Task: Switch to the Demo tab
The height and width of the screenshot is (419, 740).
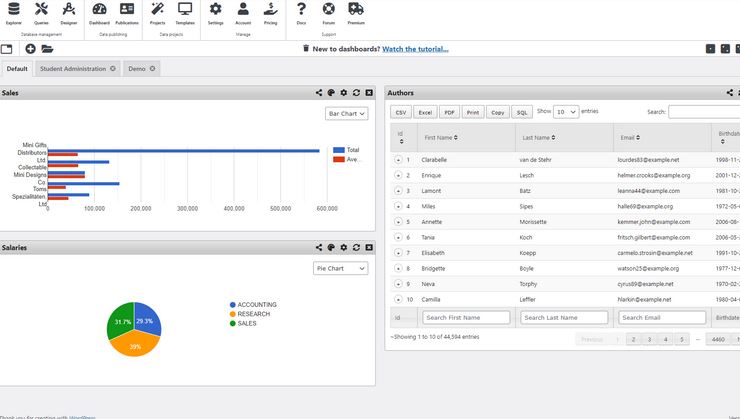Action: pyautogui.click(x=137, y=69)
